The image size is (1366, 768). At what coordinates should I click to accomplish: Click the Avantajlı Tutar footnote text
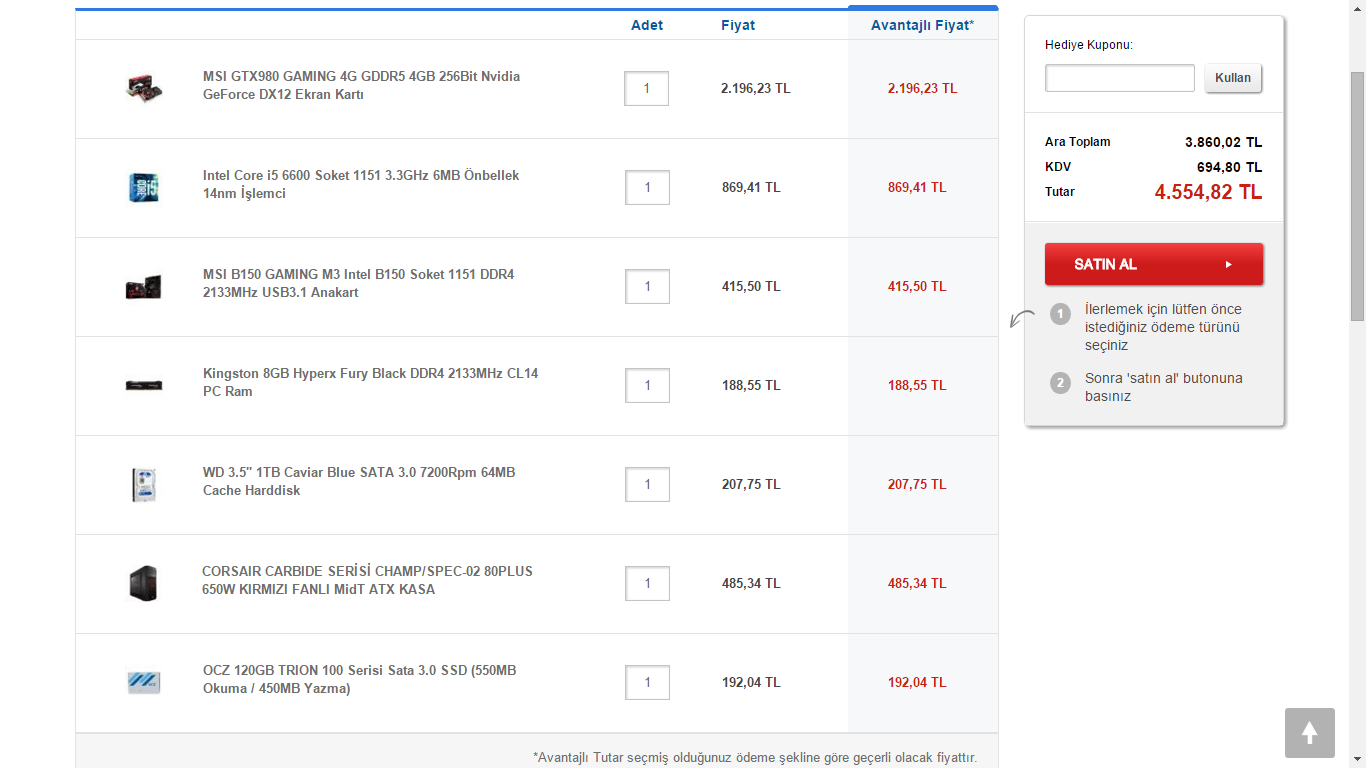point(755,757)
